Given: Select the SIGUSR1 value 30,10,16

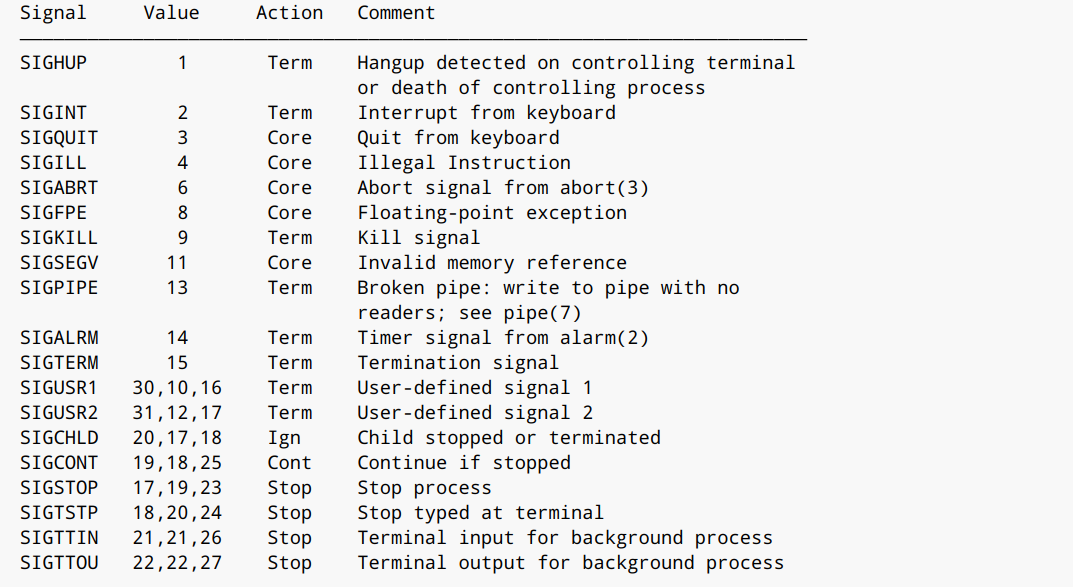Looking at the screenshot, I should 177,388.
